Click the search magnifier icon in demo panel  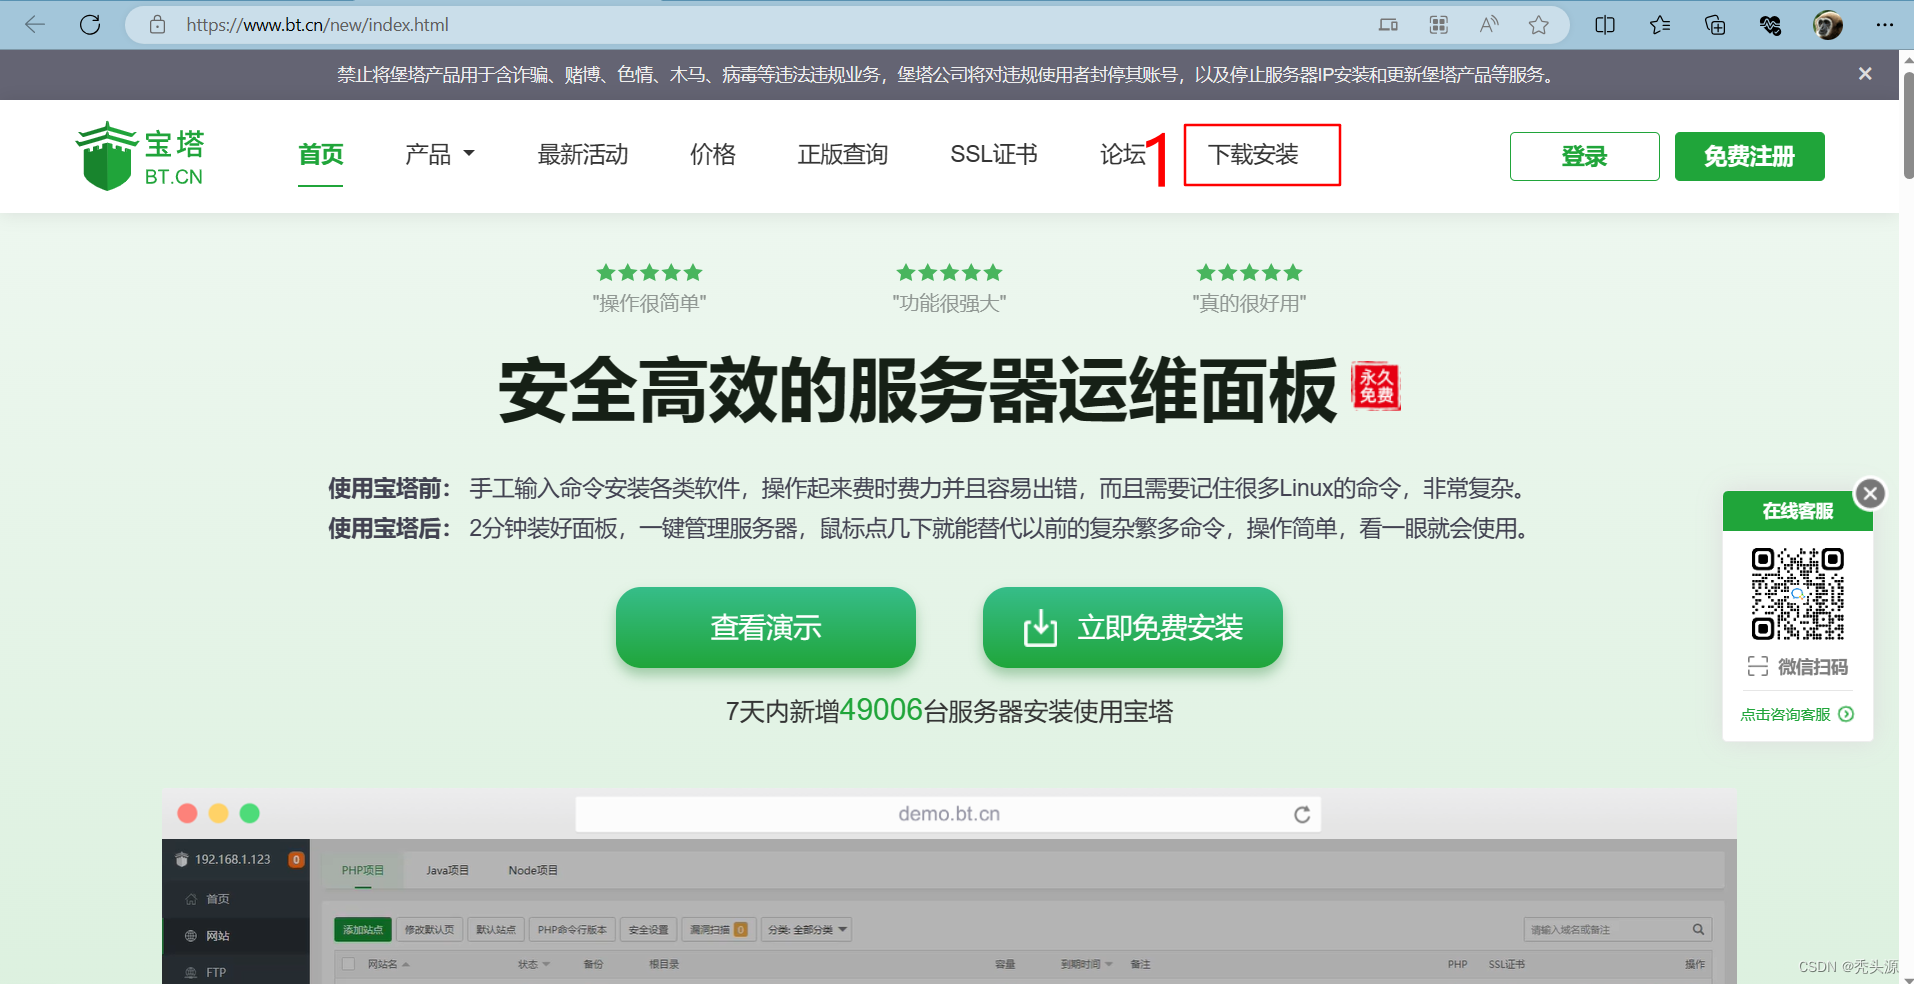click(x=1698, y=929)
